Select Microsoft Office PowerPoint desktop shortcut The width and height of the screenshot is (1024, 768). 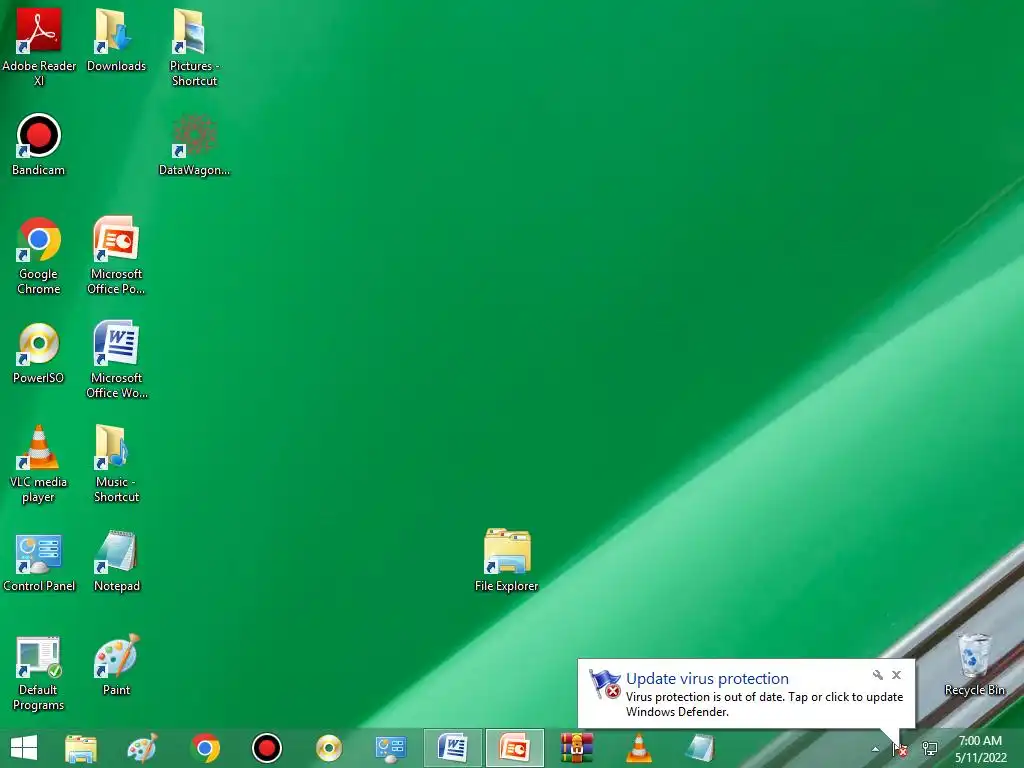(x=116, y=255)
